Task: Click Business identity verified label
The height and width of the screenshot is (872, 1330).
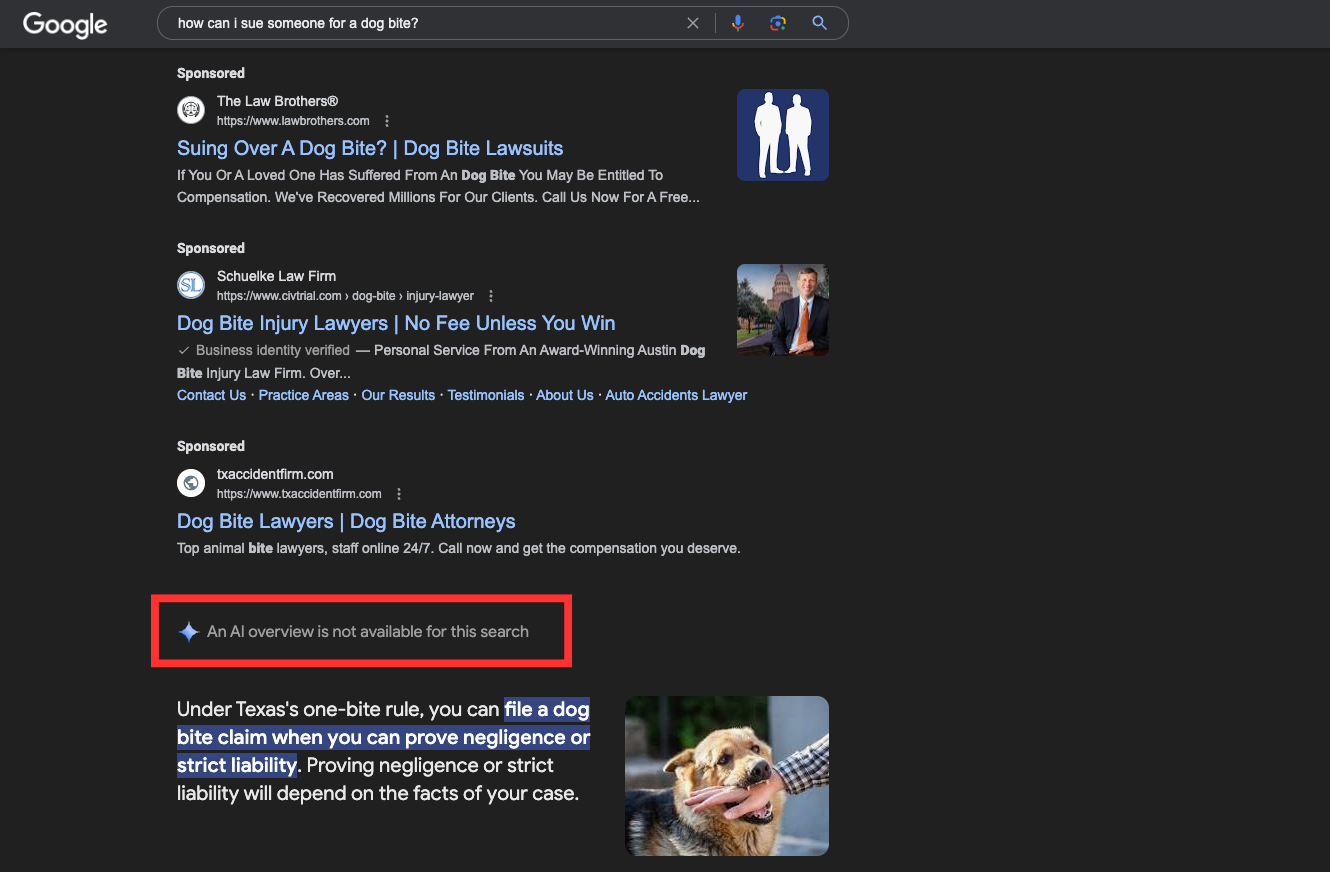Action: pyautogui.click(x=273, y=350)
